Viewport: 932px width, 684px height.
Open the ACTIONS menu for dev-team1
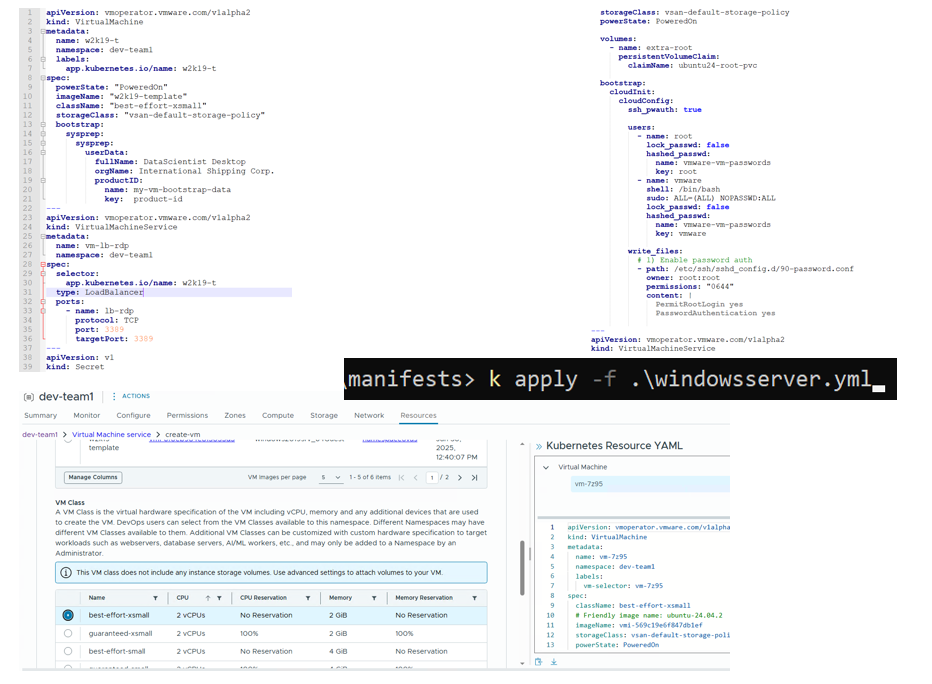(x=129, y=396)
